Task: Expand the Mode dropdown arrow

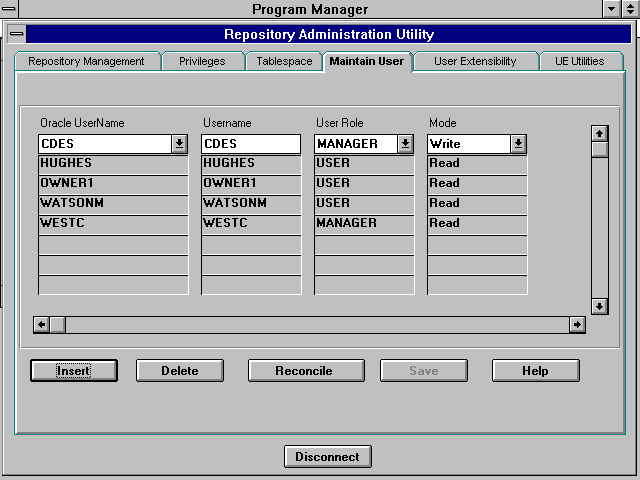Action: click(x=518, y=144)
